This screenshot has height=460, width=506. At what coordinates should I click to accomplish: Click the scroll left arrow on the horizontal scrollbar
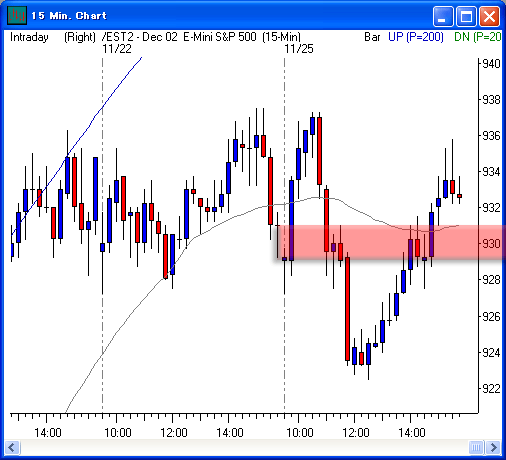(x=12, y=447)
